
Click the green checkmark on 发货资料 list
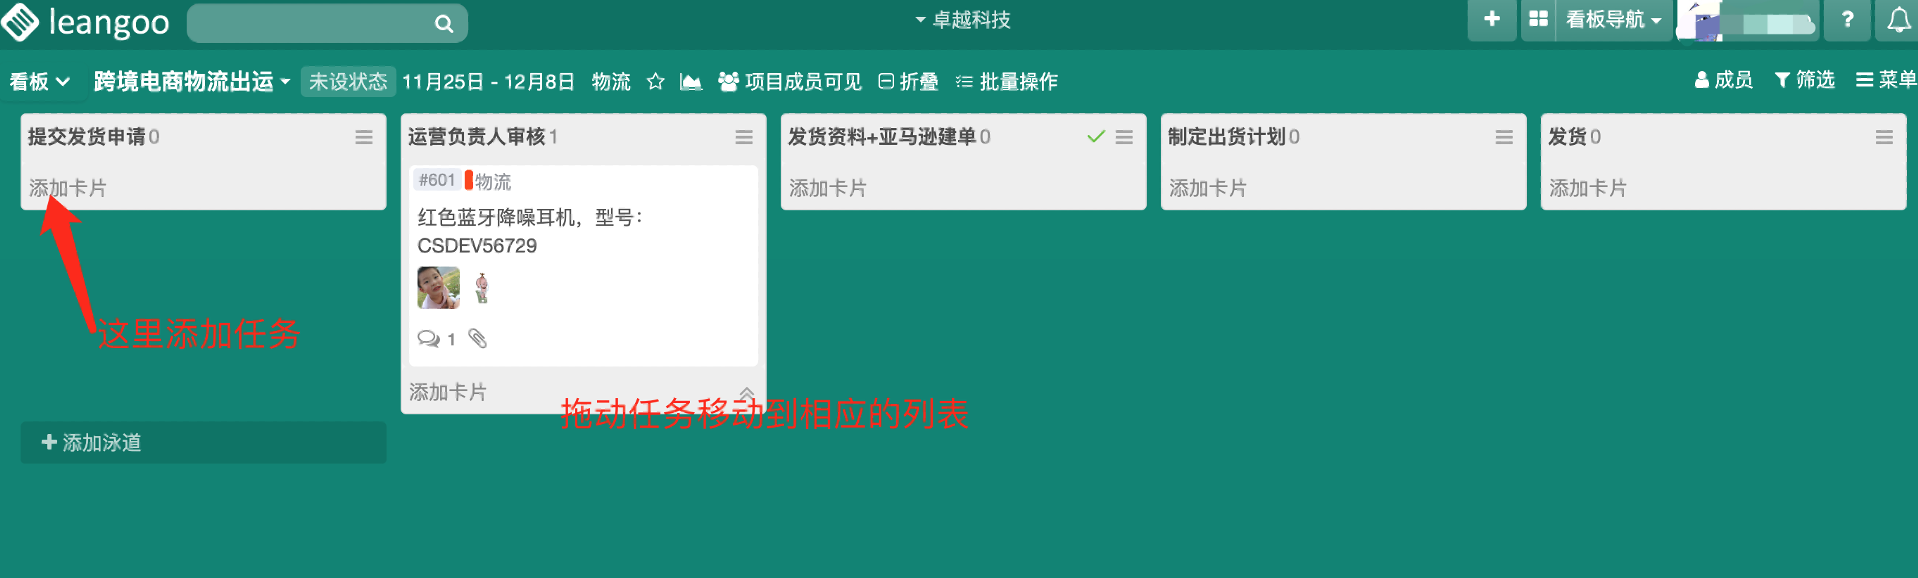[1096, 137]
